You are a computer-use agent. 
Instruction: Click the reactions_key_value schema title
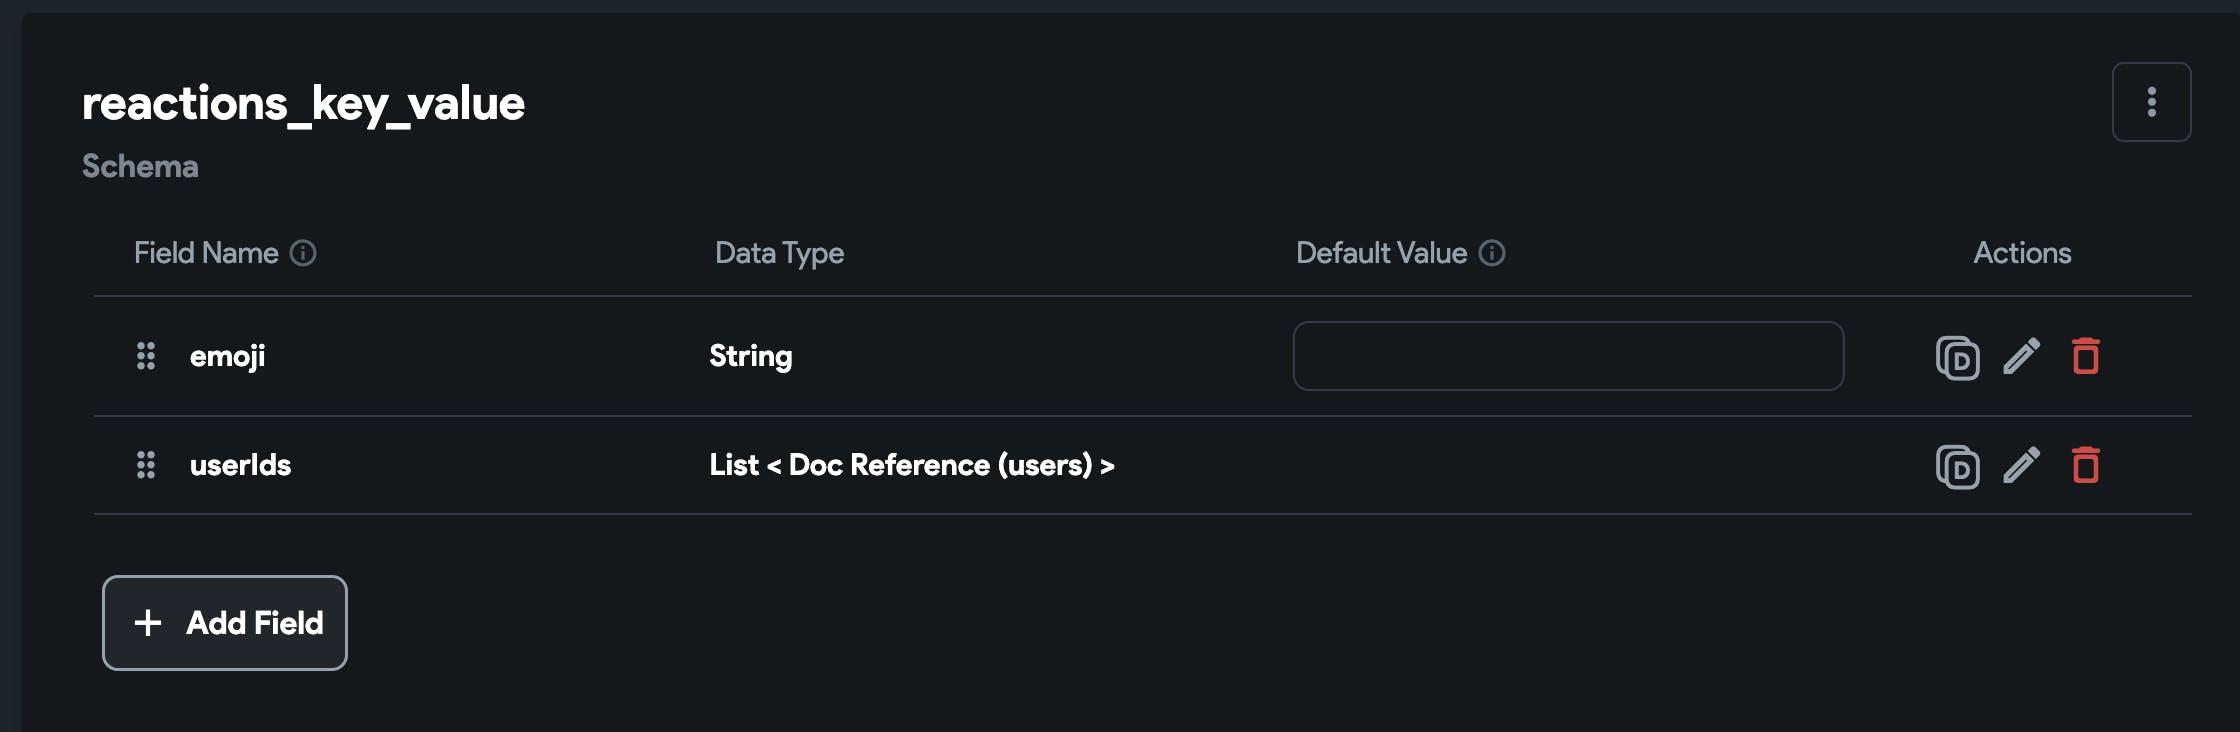(303, 103)
